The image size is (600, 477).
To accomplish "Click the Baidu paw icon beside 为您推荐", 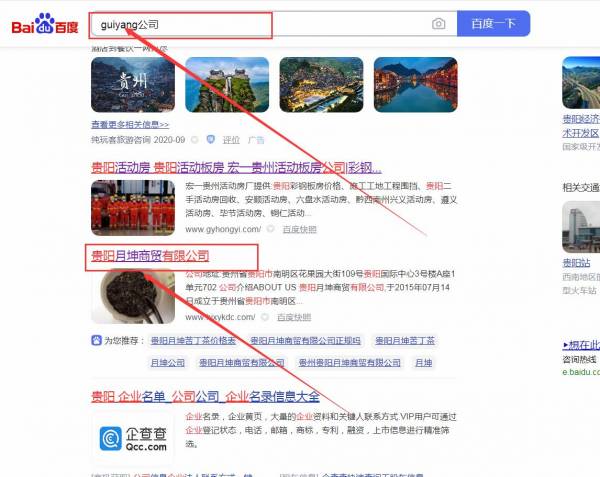I will [x=95, y=340].
